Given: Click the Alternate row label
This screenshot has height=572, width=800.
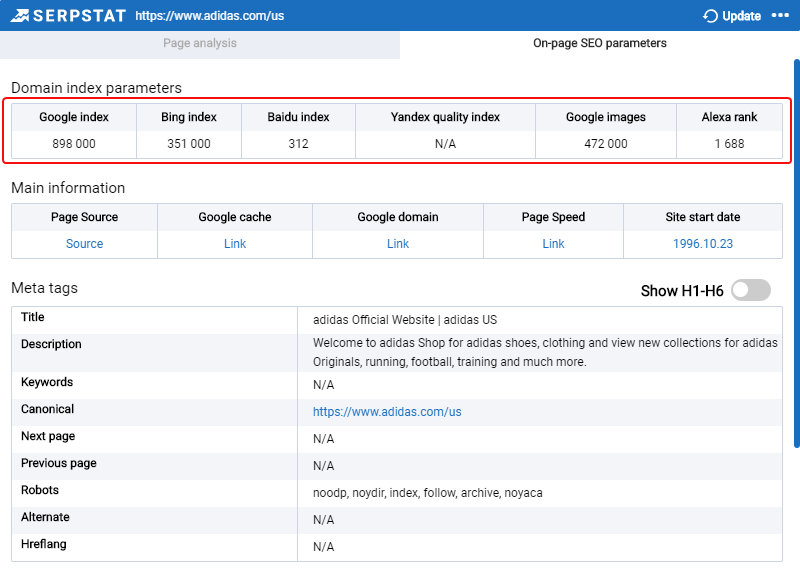Looking at the screenshot, I should [45, 517].
